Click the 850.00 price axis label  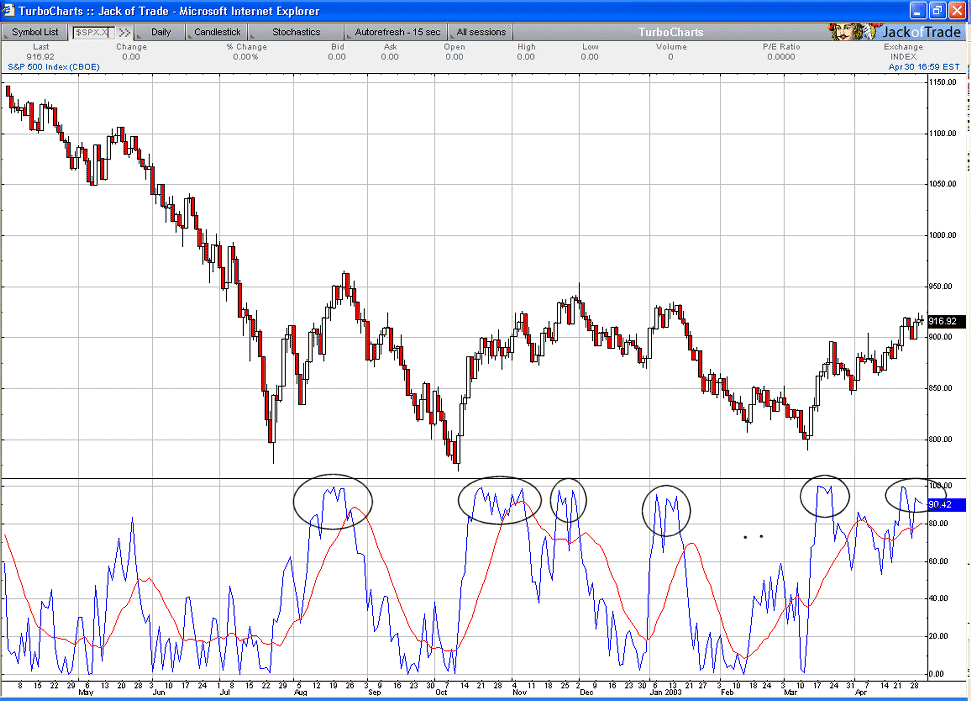(941, 388)
